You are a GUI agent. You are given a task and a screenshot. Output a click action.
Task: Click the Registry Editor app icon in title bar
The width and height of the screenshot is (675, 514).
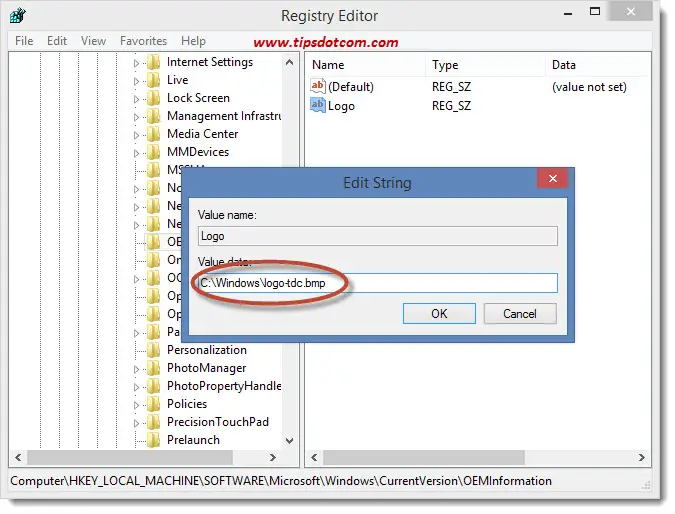(19, 16)
